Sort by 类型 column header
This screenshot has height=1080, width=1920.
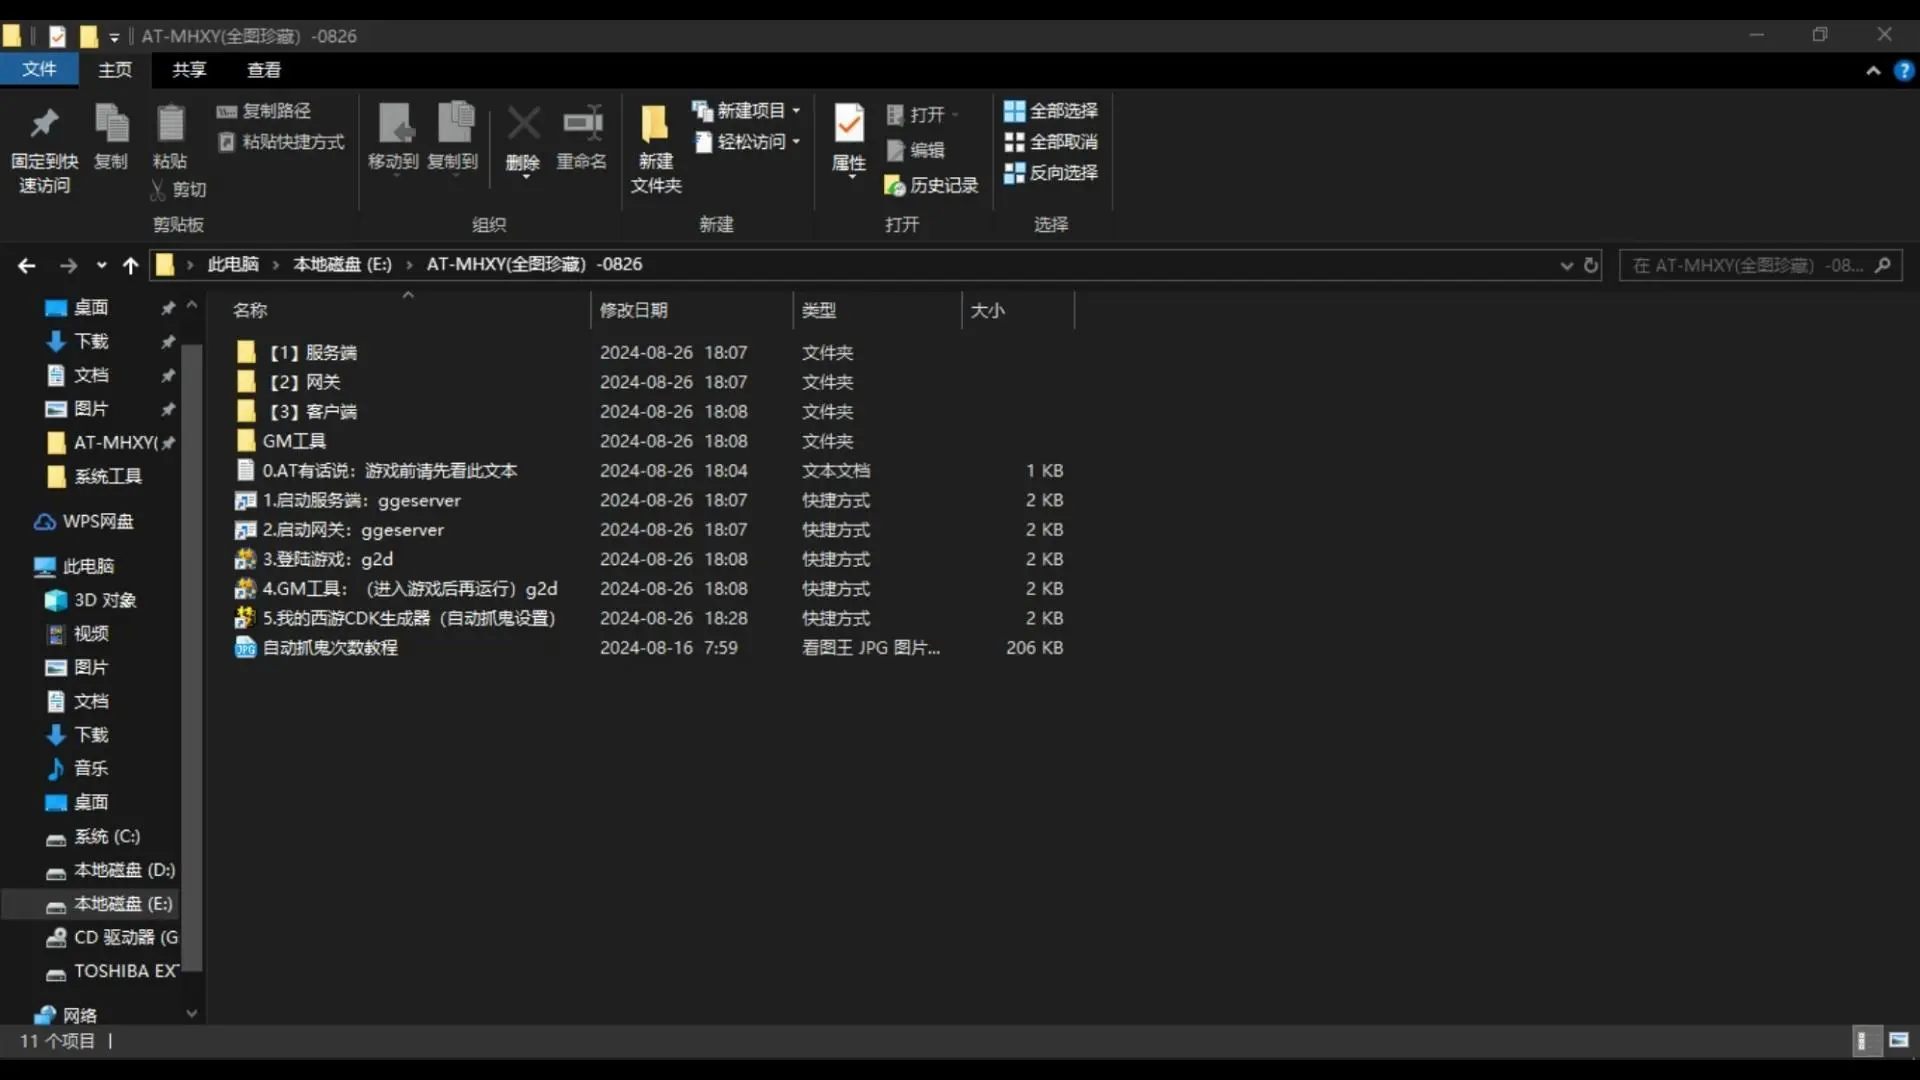877,310
